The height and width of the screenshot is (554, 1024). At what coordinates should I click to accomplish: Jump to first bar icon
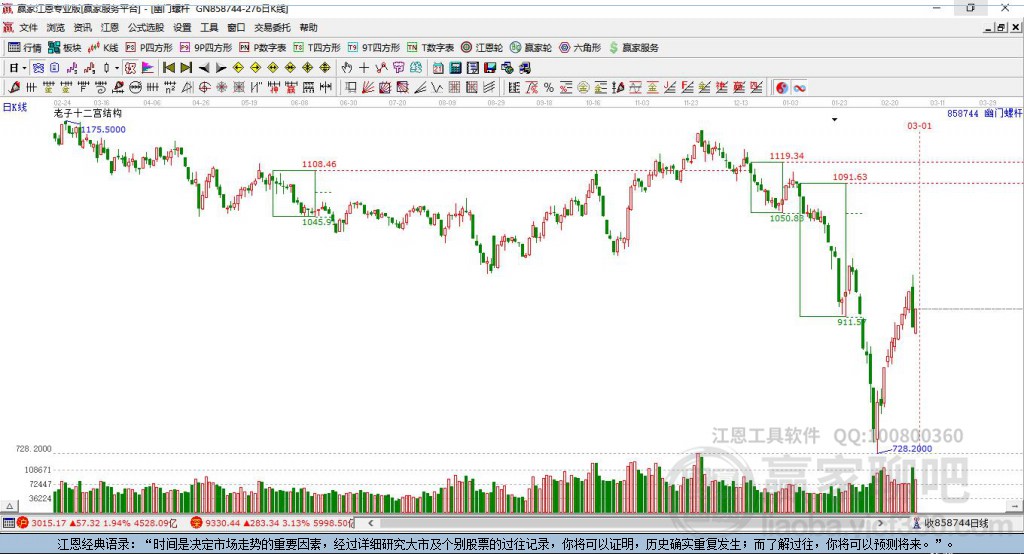click(x=168, y=68)
